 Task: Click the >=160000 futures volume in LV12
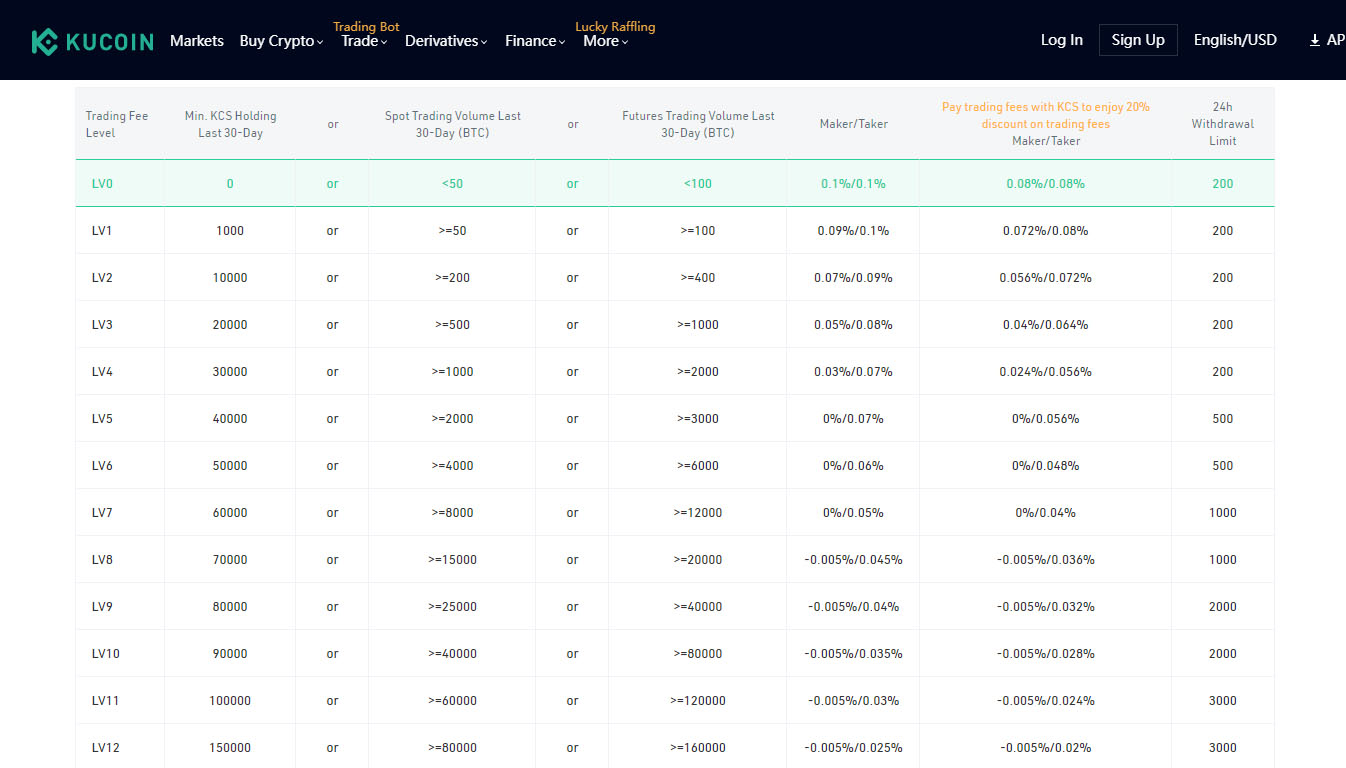[x=698, y=748]
